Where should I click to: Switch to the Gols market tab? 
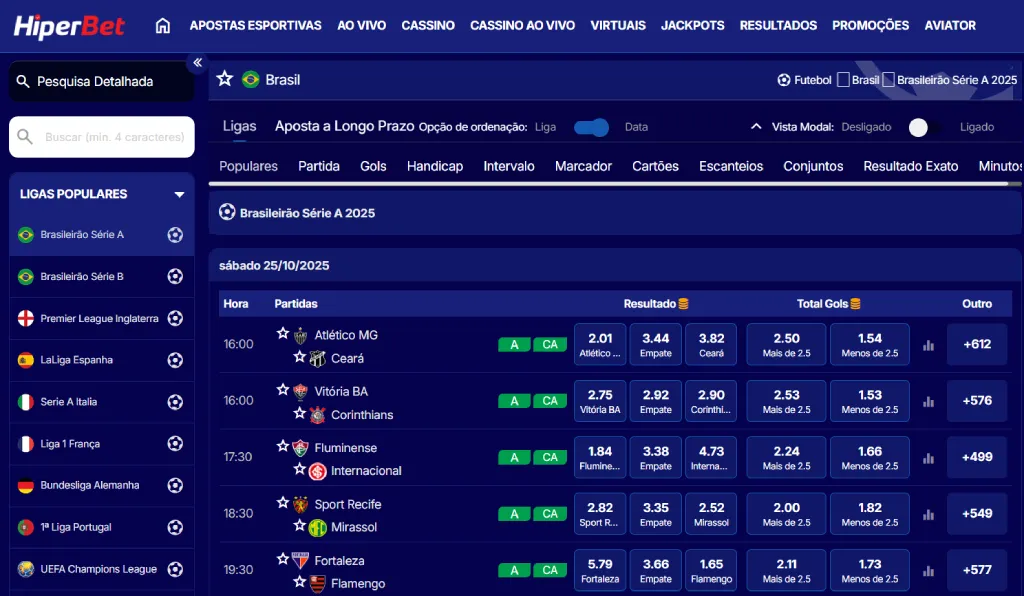click(x=373, y=166)
